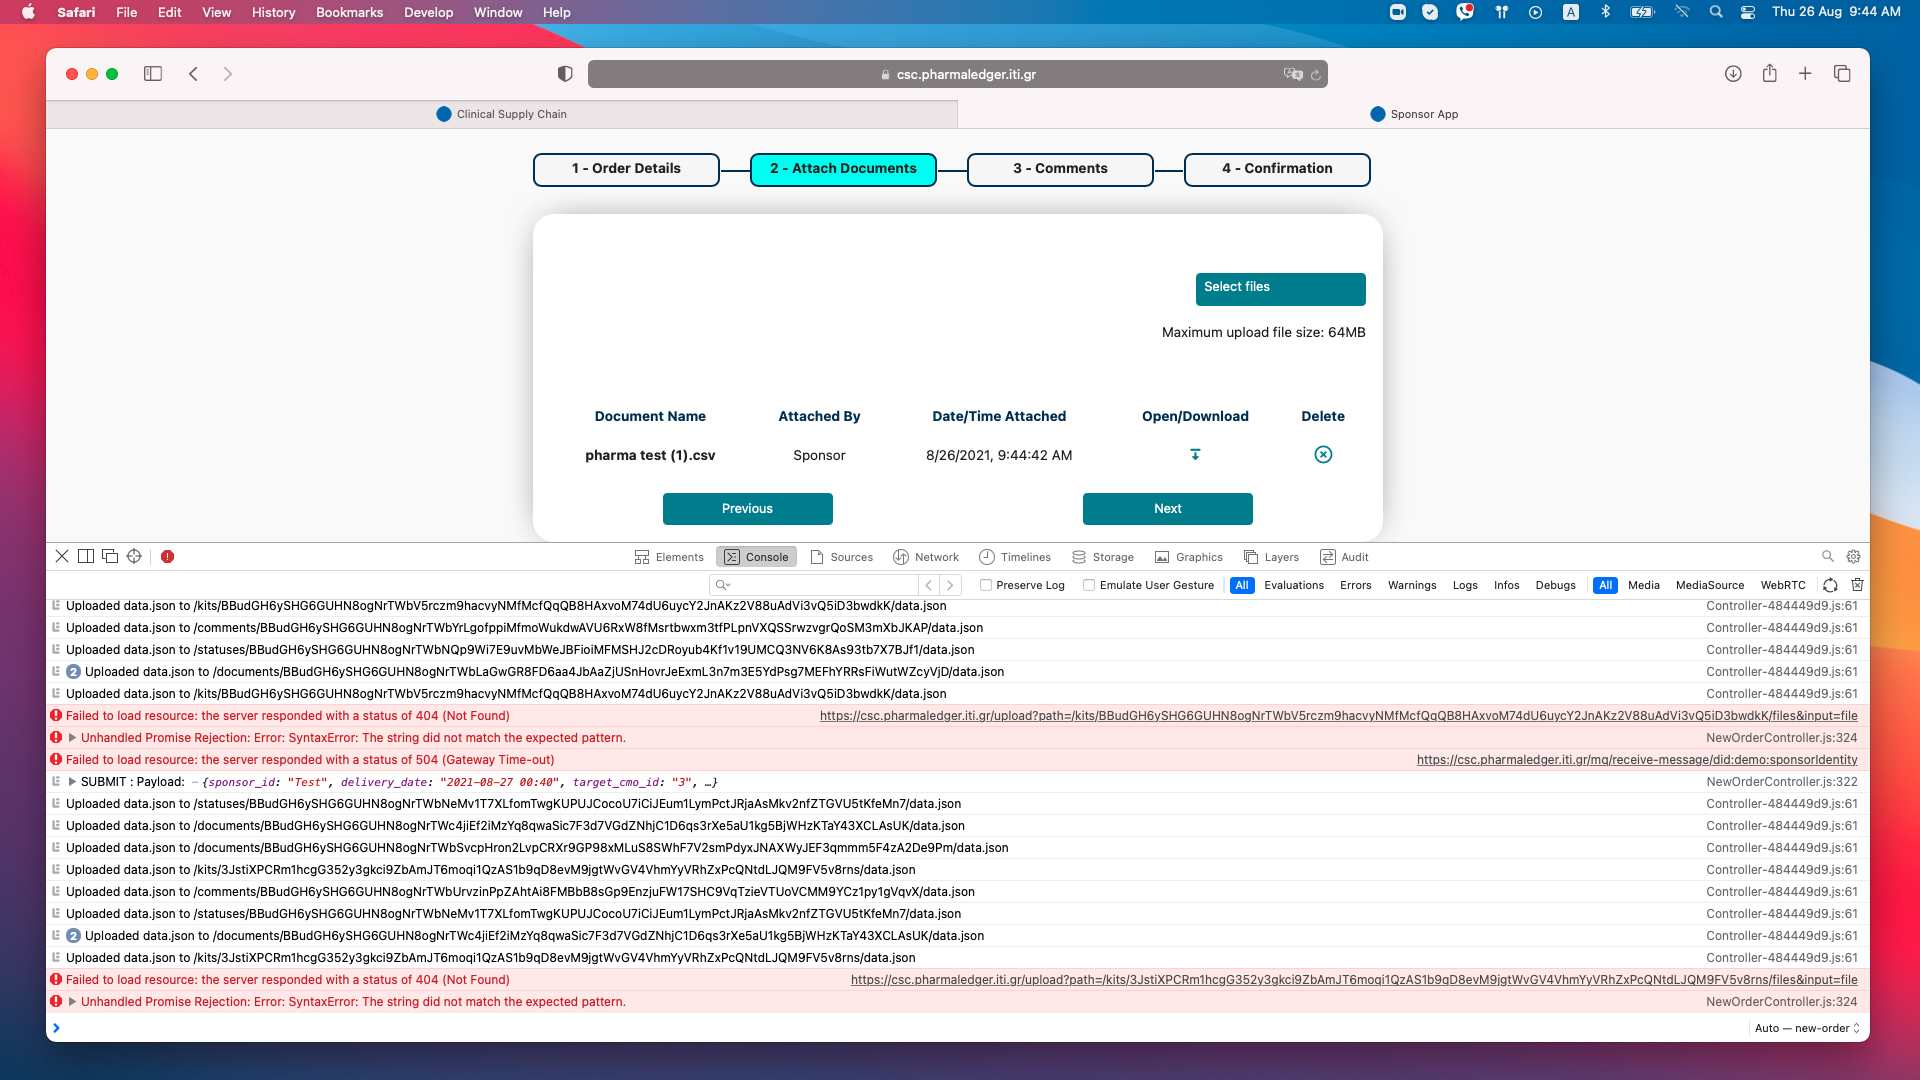This screenshot has width=1920, height=1080.
Task: Go to the Previous step
Action: pos(747,509)
